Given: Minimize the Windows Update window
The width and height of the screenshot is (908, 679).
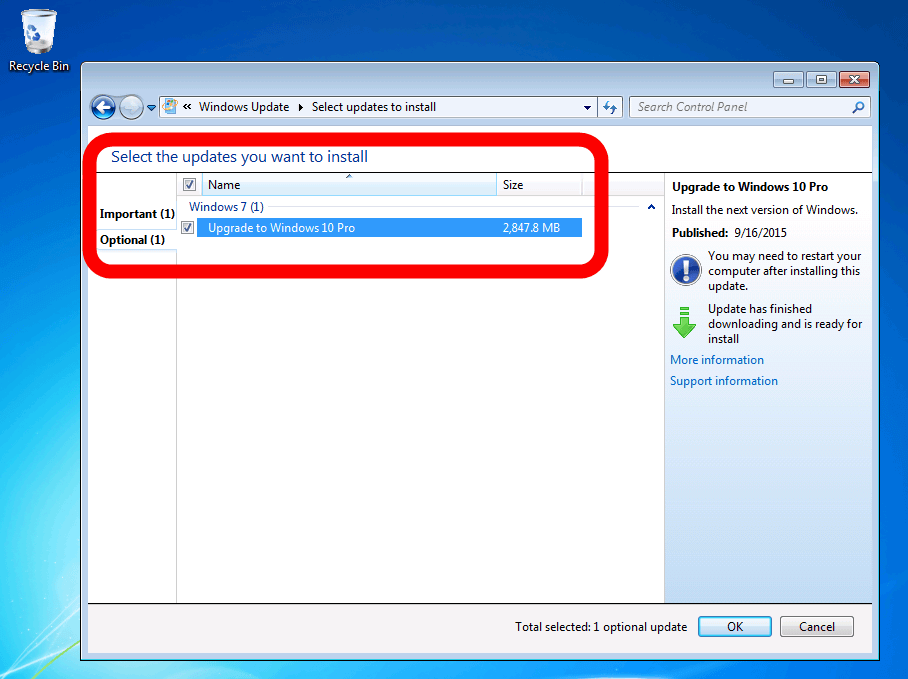Looking at the screenshot, I should (x=788, y=80).
